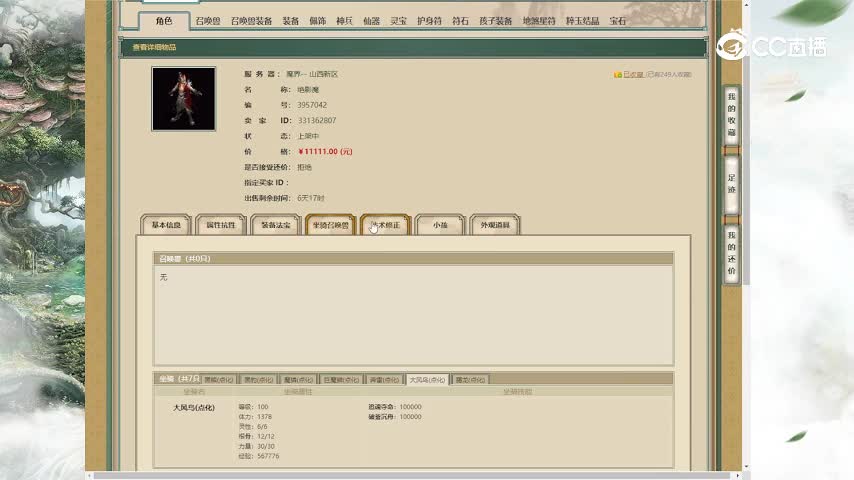Open the 足迹 side panel
Image resolution: width=854 pixels, height=480 pixels.
tap(731, 184)
